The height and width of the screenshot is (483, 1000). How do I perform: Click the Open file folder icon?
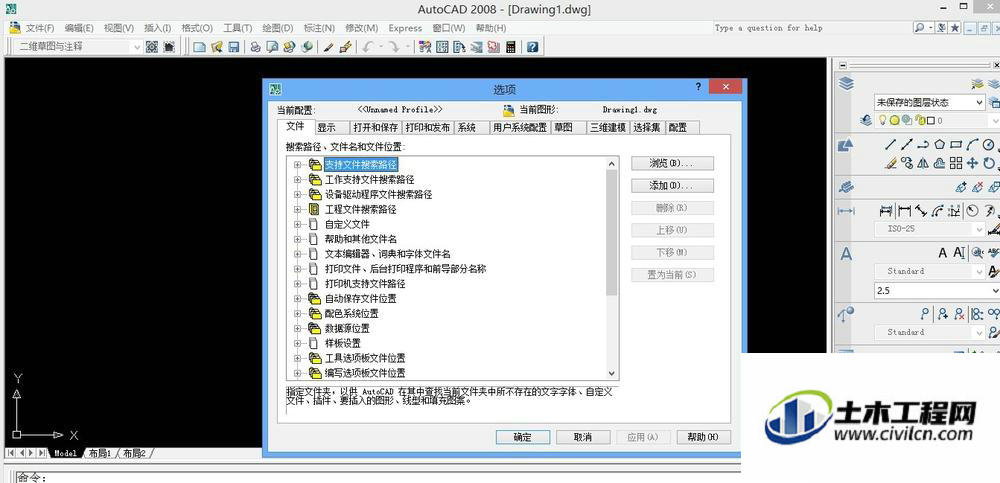[217, 47]
